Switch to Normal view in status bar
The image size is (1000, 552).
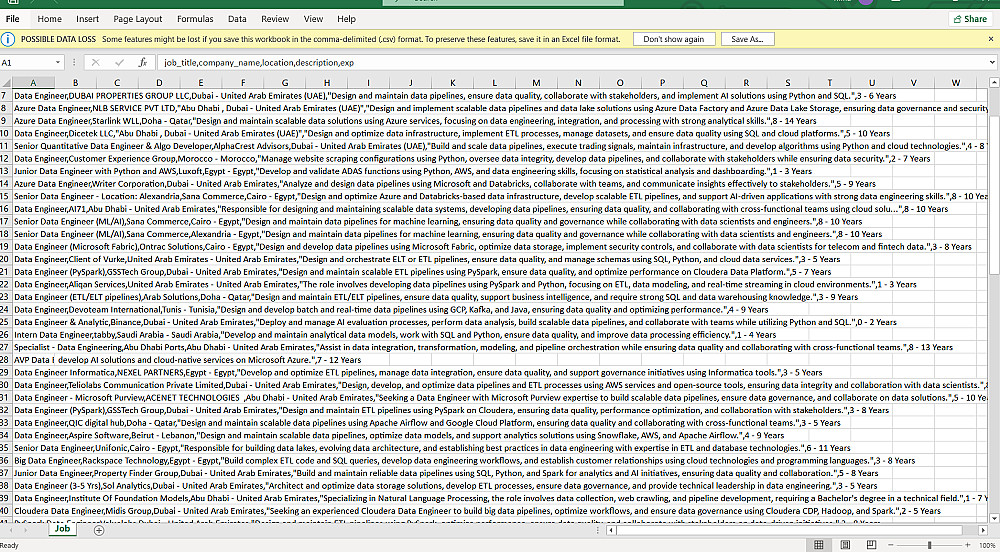click(x=819, y=545)
